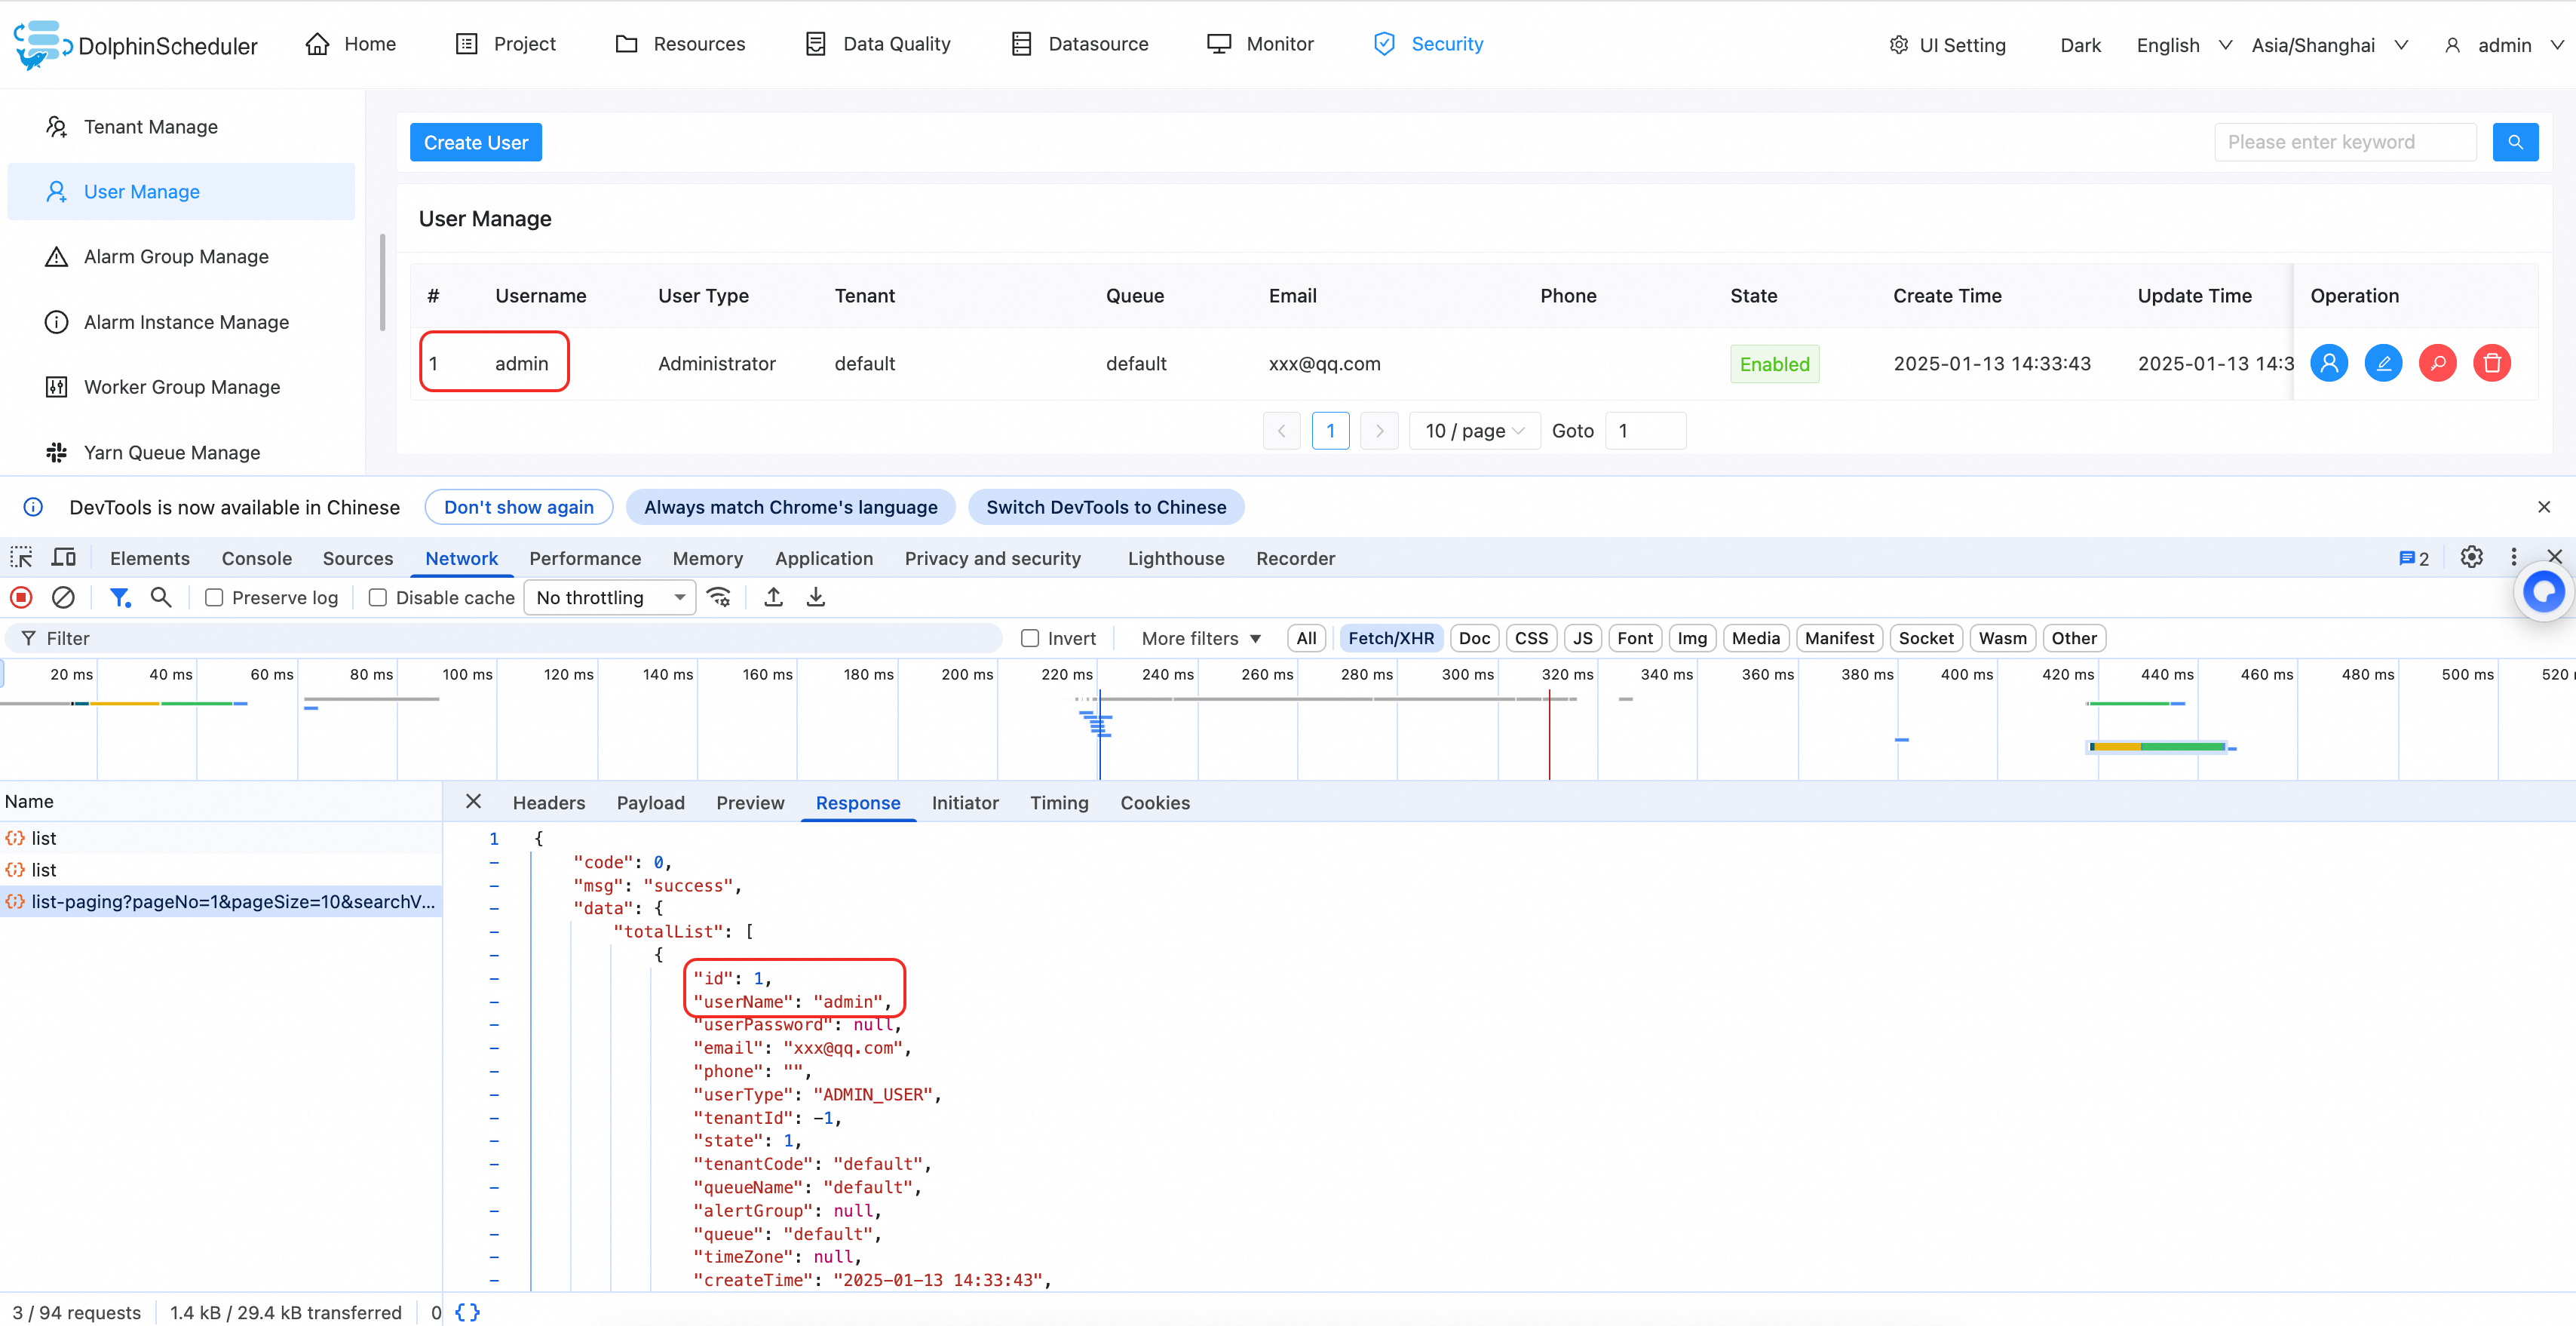Enable the Disable cache checkbox
Screen dimensions: 2576x1326
(378, 597)
